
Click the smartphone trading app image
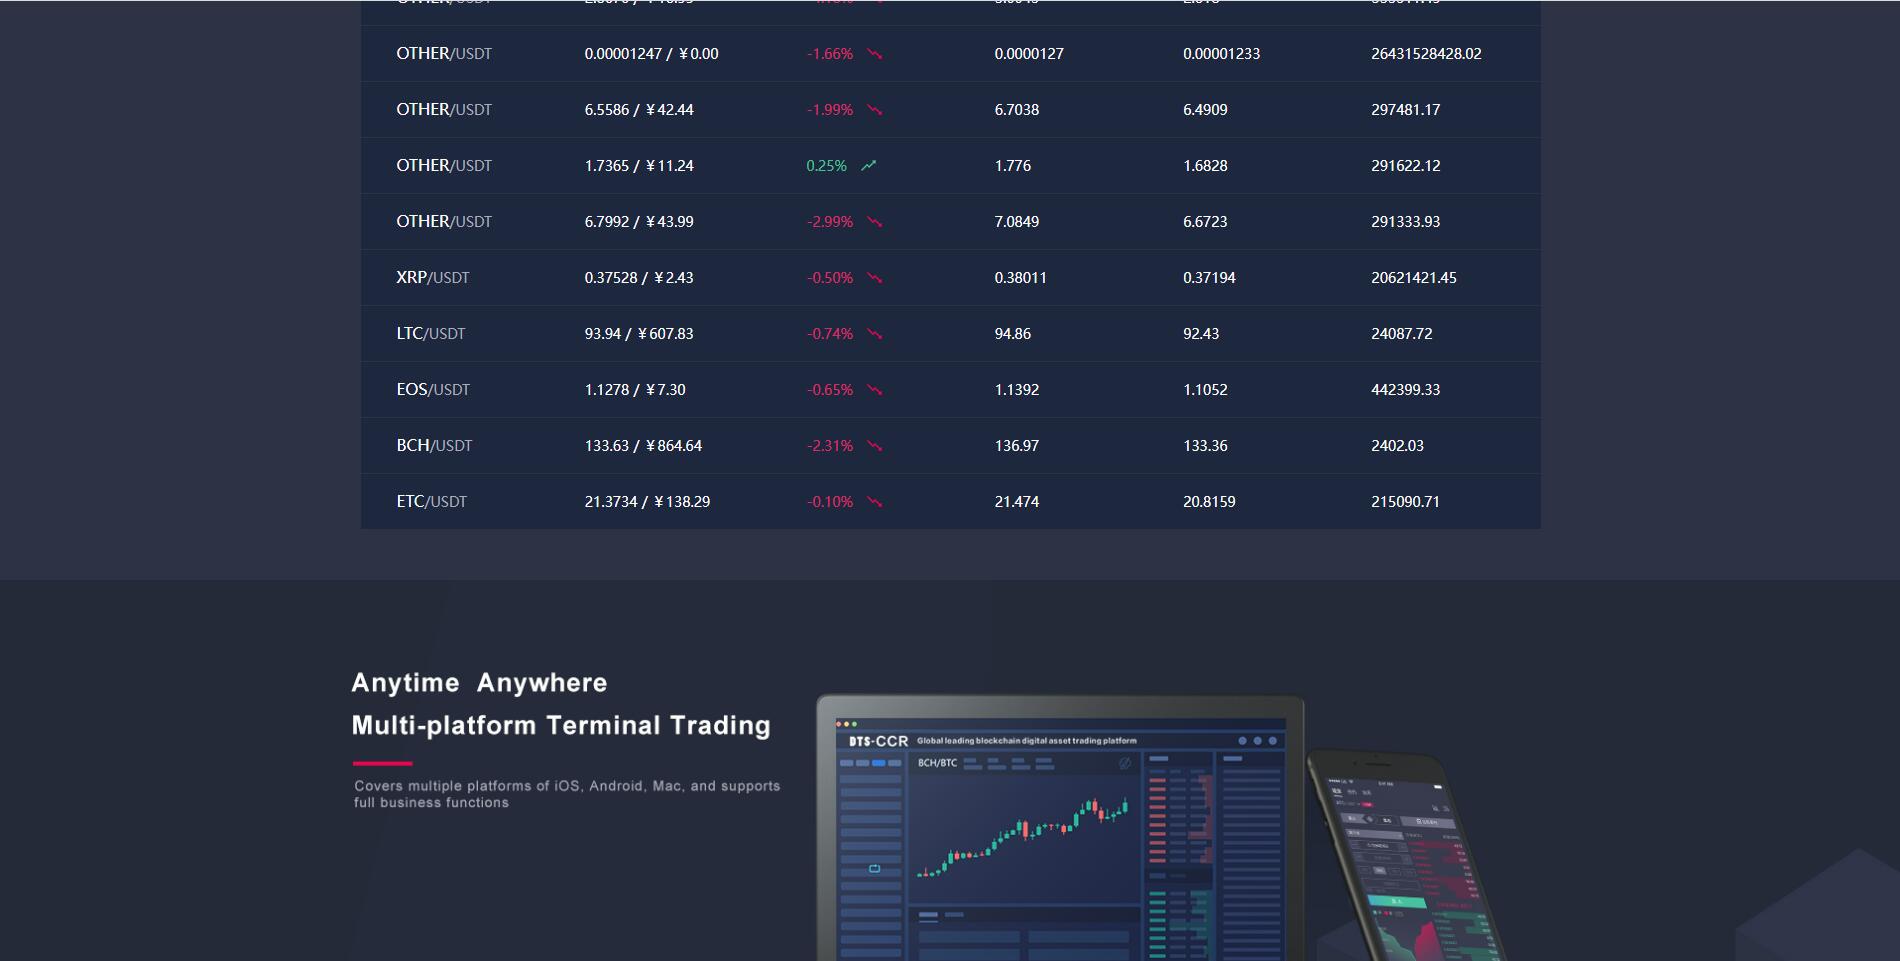click(1405, 860)
